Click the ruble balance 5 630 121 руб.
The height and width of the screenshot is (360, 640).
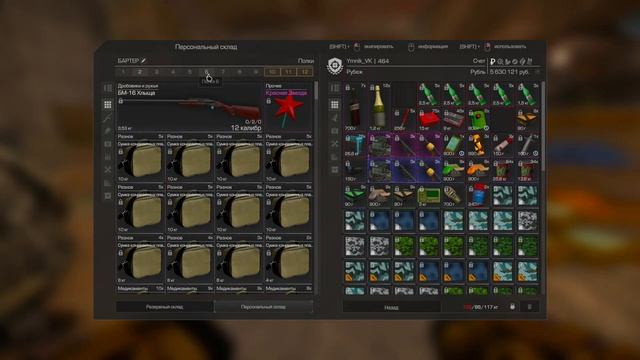click(509, 72)
